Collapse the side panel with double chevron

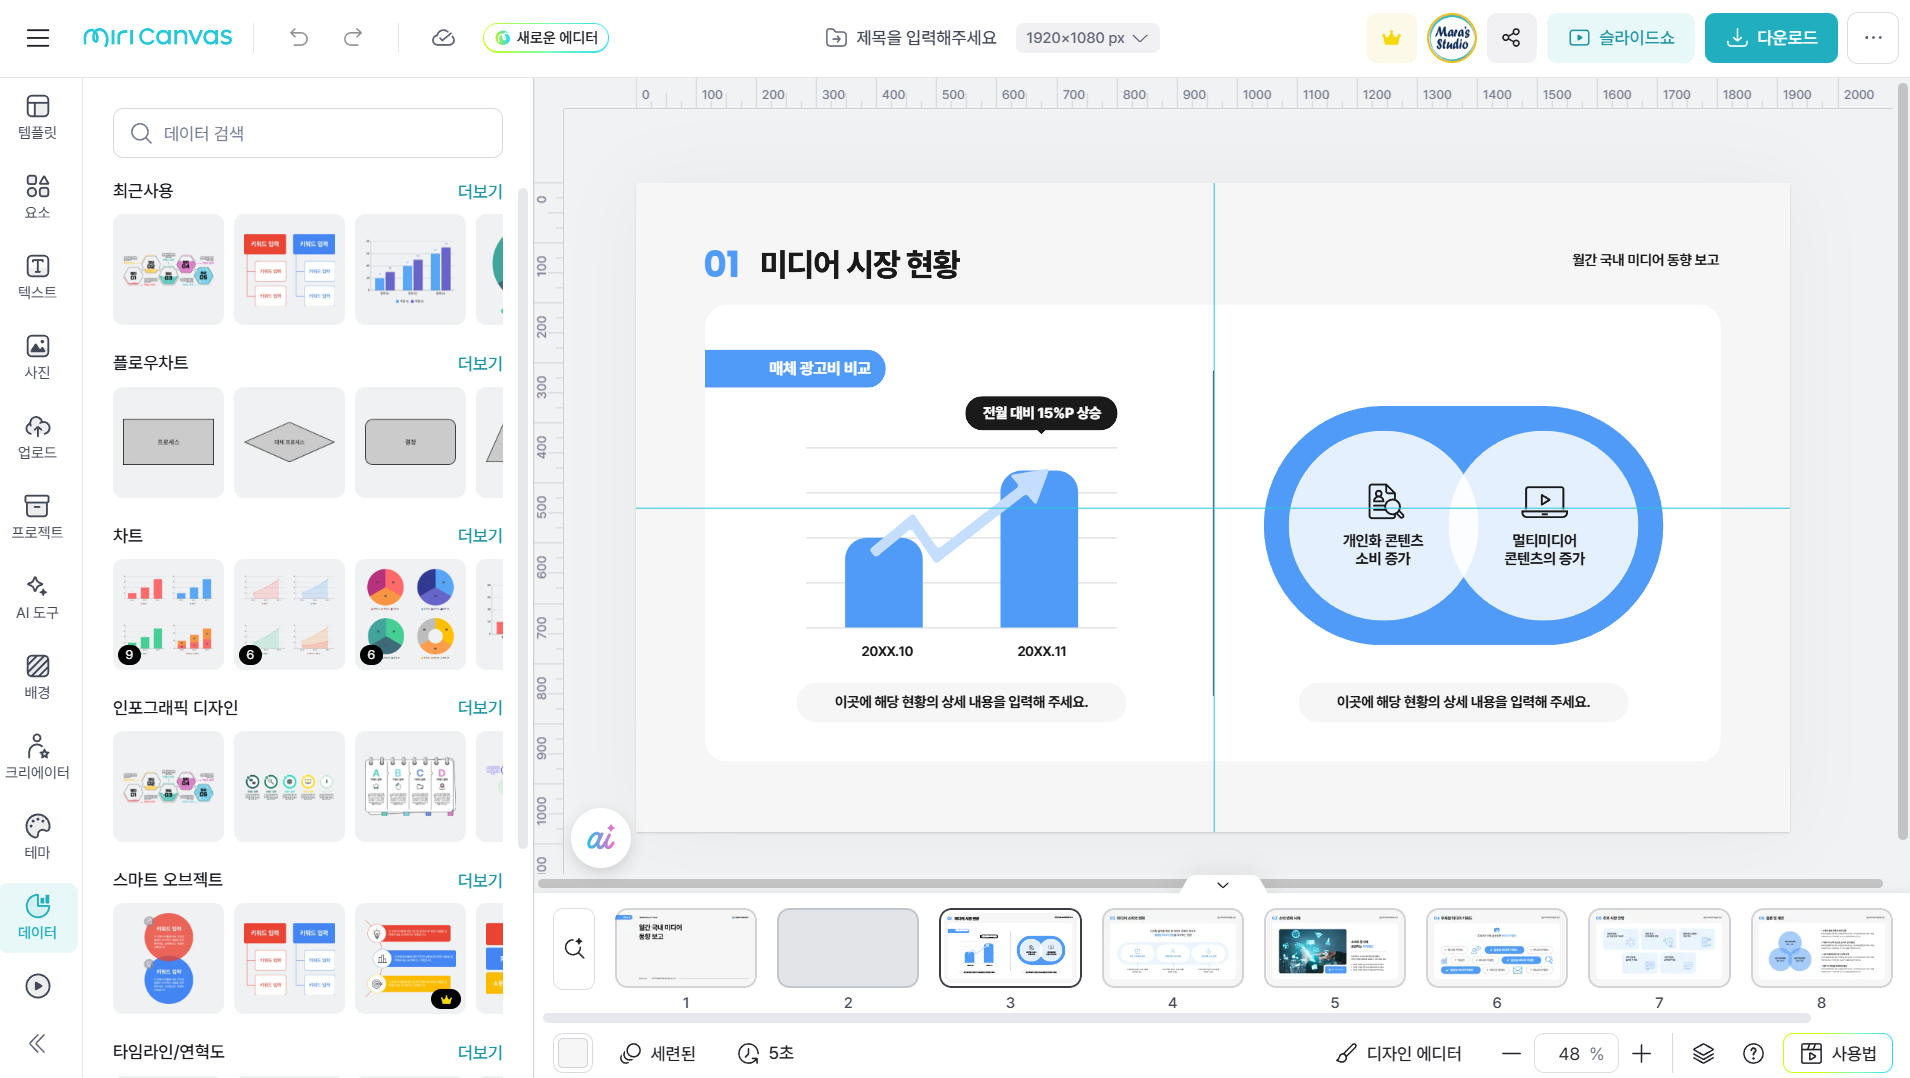38,1044
